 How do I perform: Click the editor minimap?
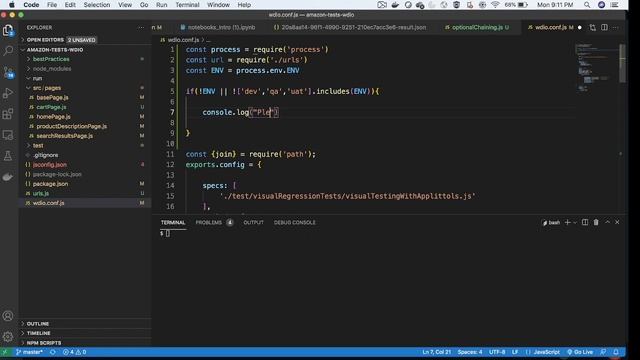click(x=596, y=67)
